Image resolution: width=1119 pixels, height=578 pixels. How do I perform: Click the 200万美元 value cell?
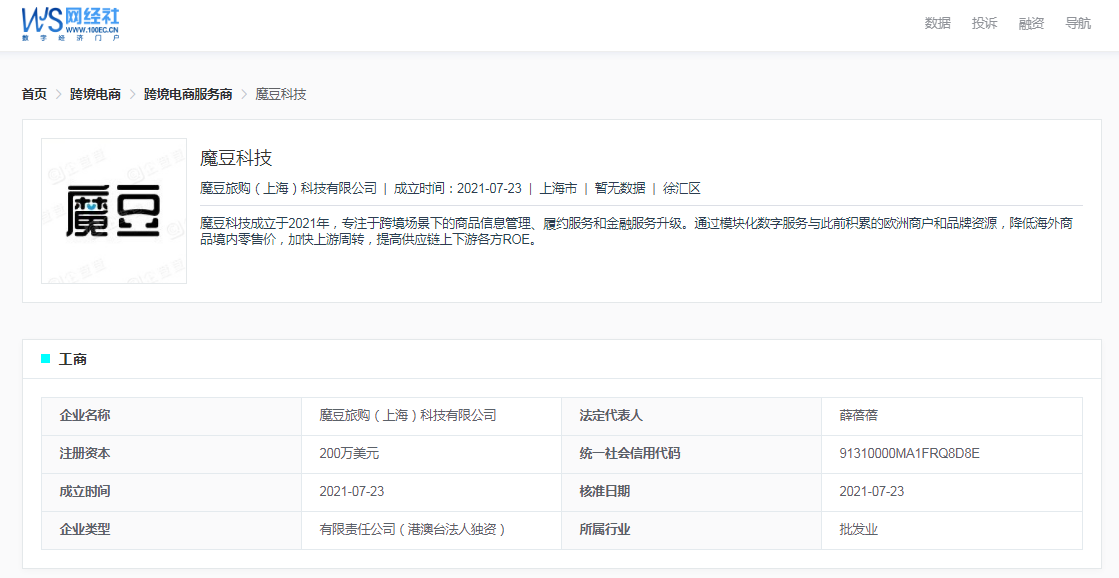pyautogui.click(x=432, y=454)
